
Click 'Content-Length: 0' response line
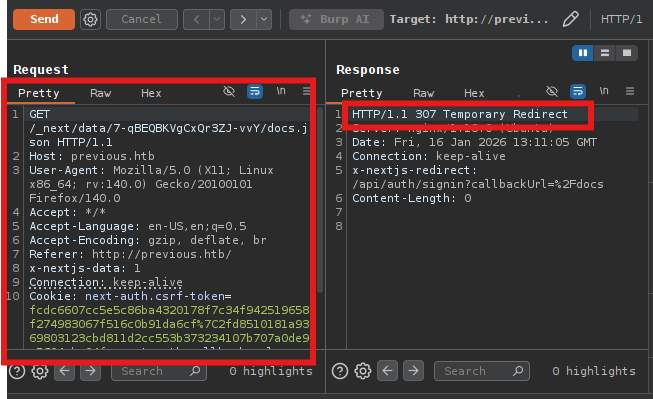[411, 198]
